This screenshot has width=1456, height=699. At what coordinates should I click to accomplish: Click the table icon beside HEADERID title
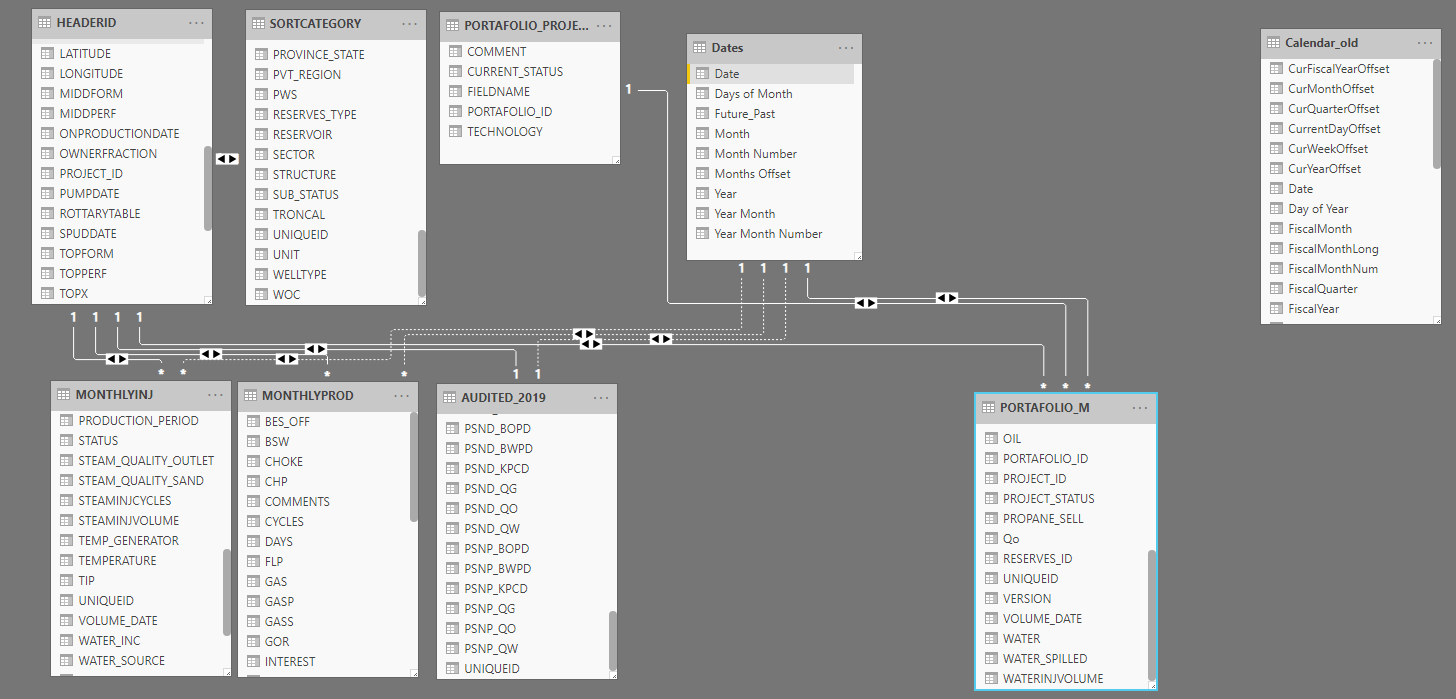coord(43,22)
